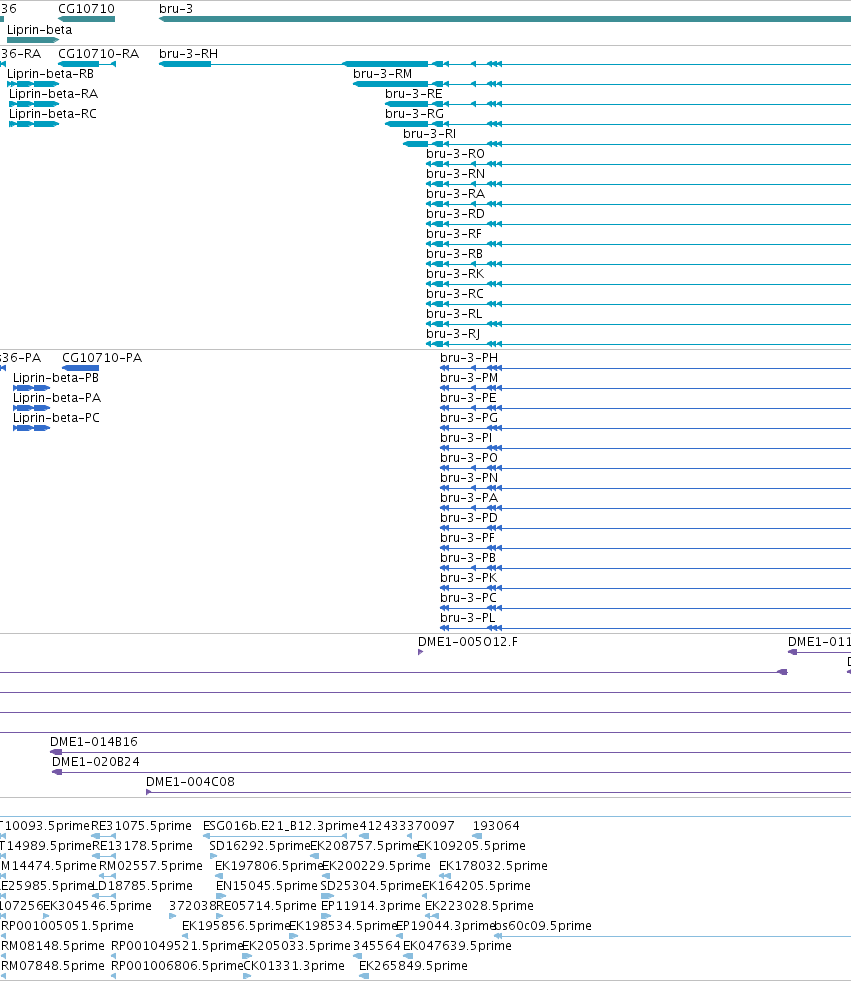Click the bru-3-RH exon block
Screen dimensions: 851x981
click(x=185, y=64)
